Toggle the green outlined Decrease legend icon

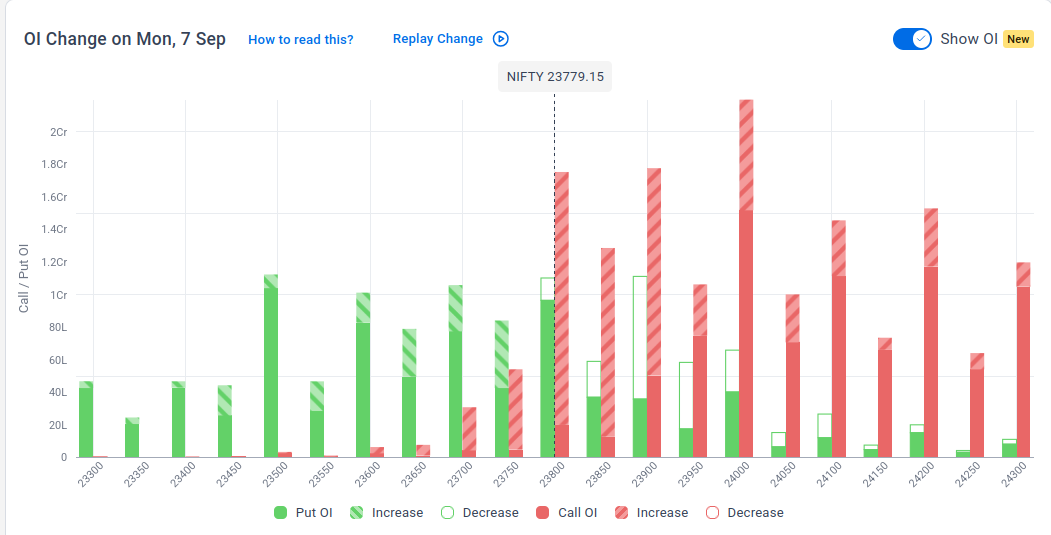click(448, 513)
